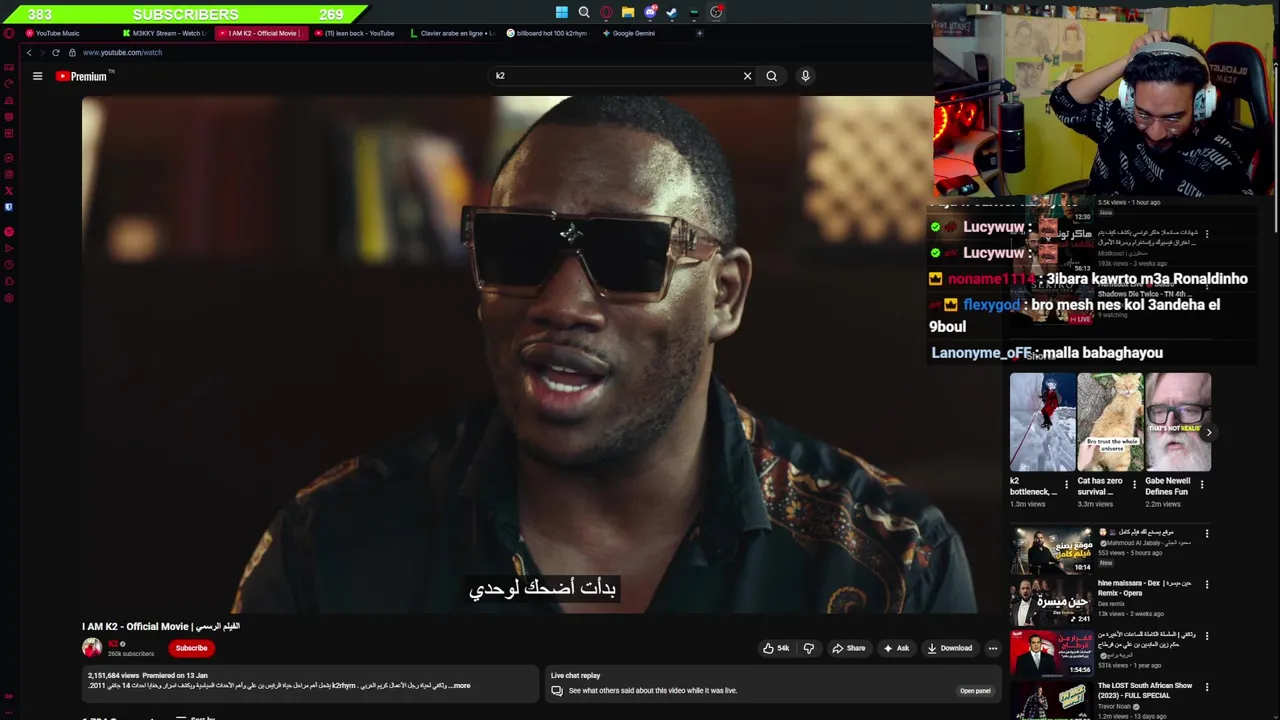
Task: Switch to the lean back - YouTube tab
Action: pos(357,33)
